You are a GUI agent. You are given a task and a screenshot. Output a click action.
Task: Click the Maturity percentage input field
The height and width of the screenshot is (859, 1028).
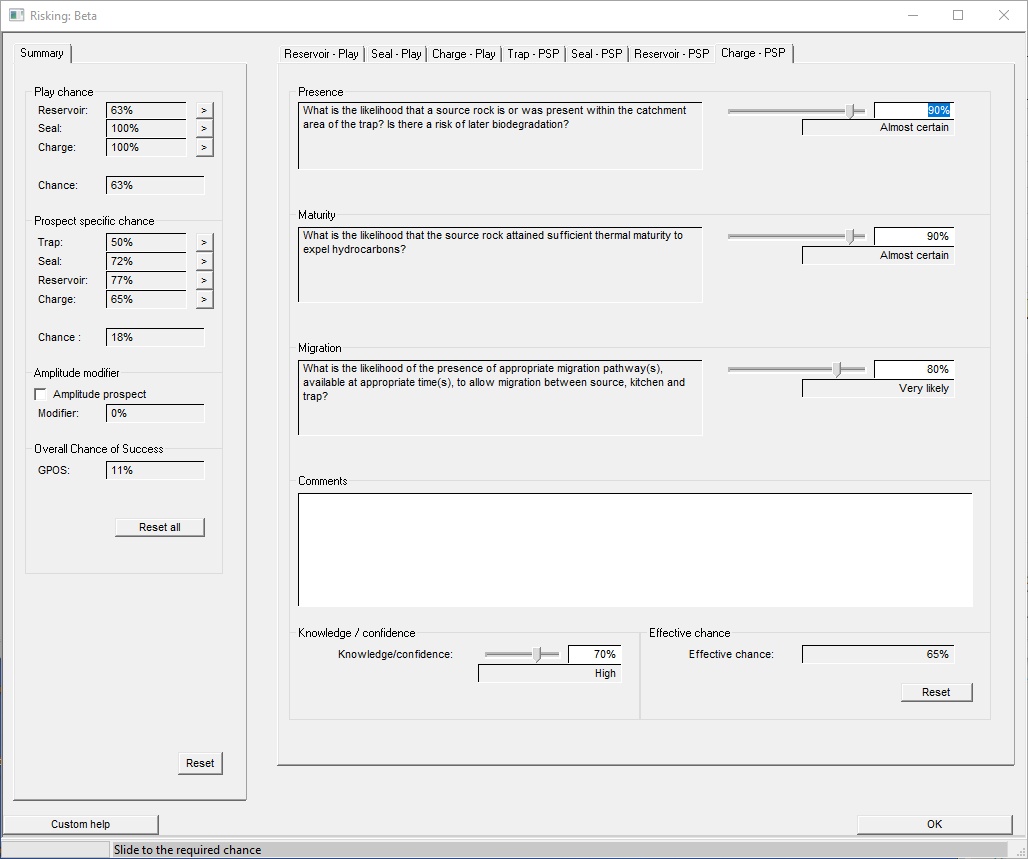pos(913,236)
